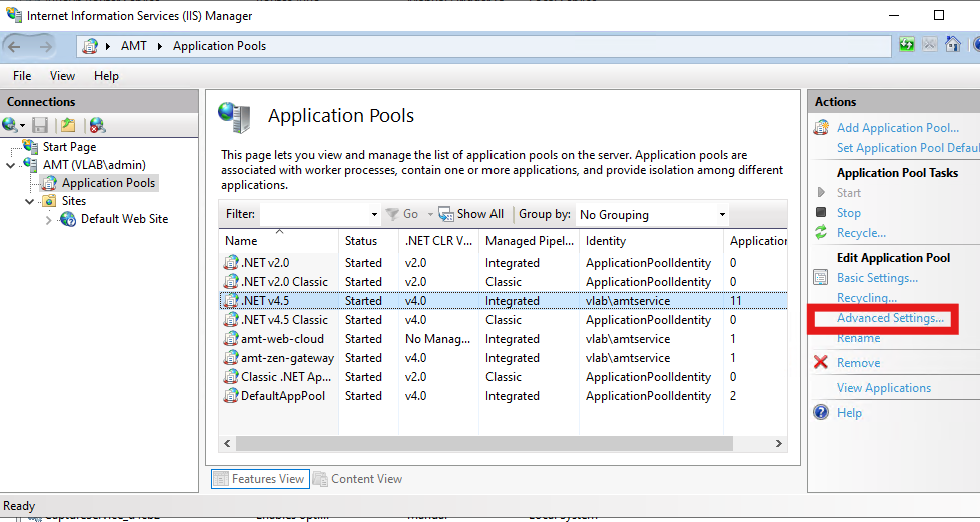Select Start Page in the Connections tree

click(69, 147)
